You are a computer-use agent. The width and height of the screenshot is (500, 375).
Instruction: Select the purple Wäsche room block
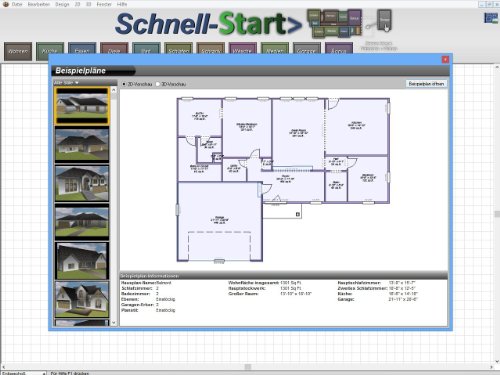point(243,48)
